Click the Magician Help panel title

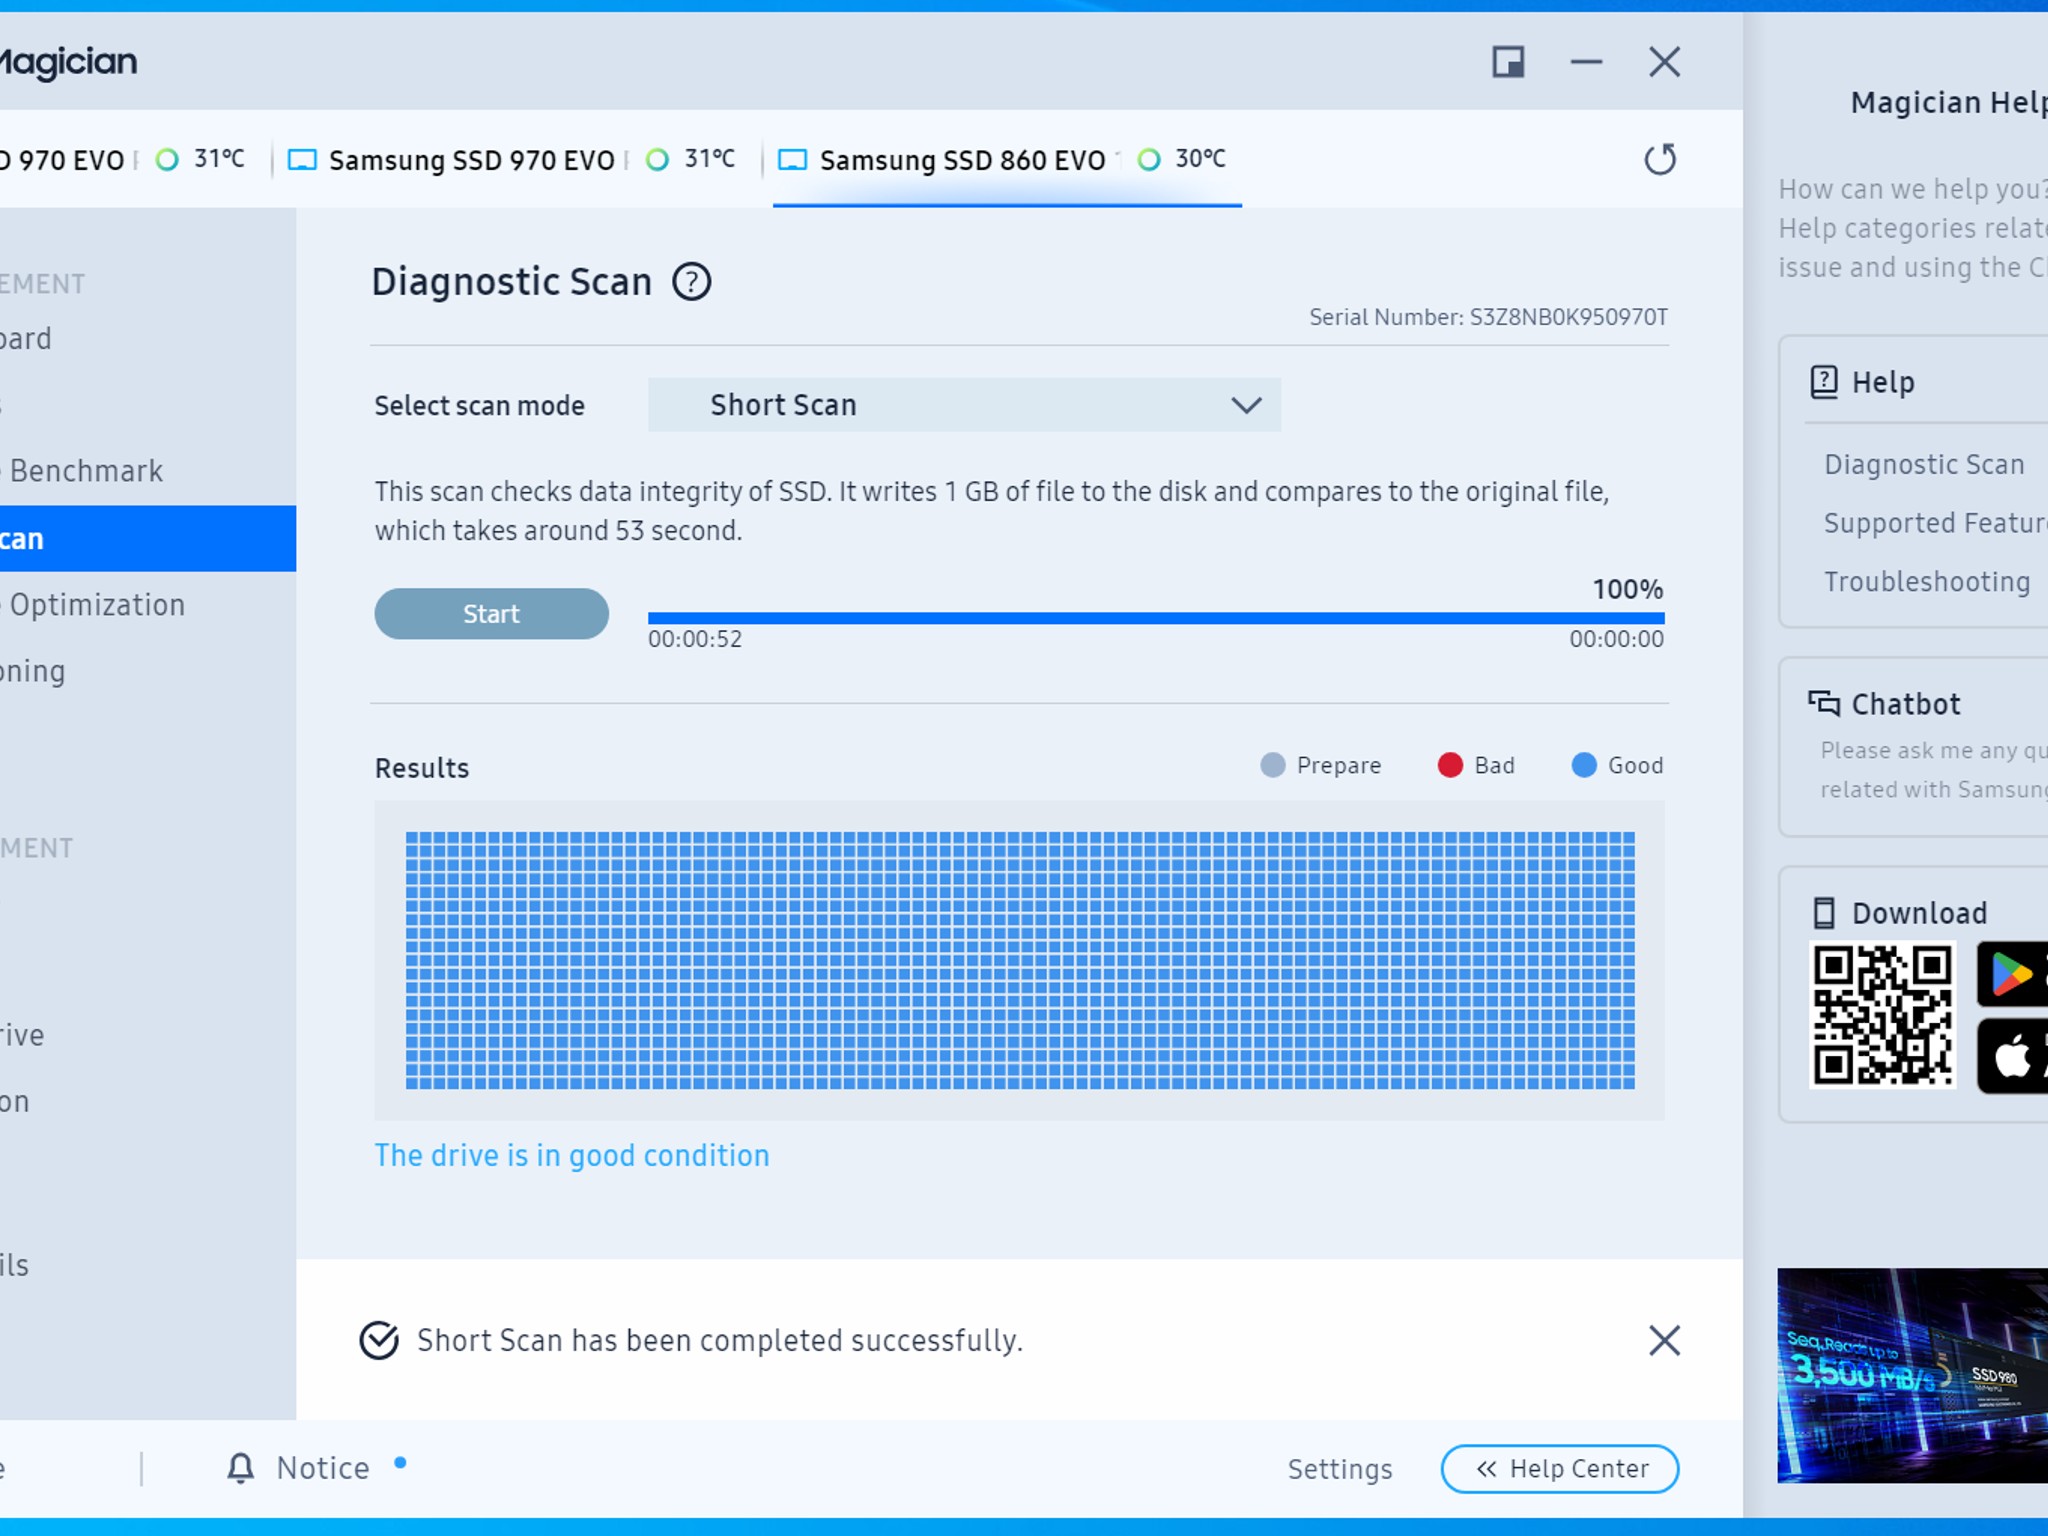(1948, 102)
